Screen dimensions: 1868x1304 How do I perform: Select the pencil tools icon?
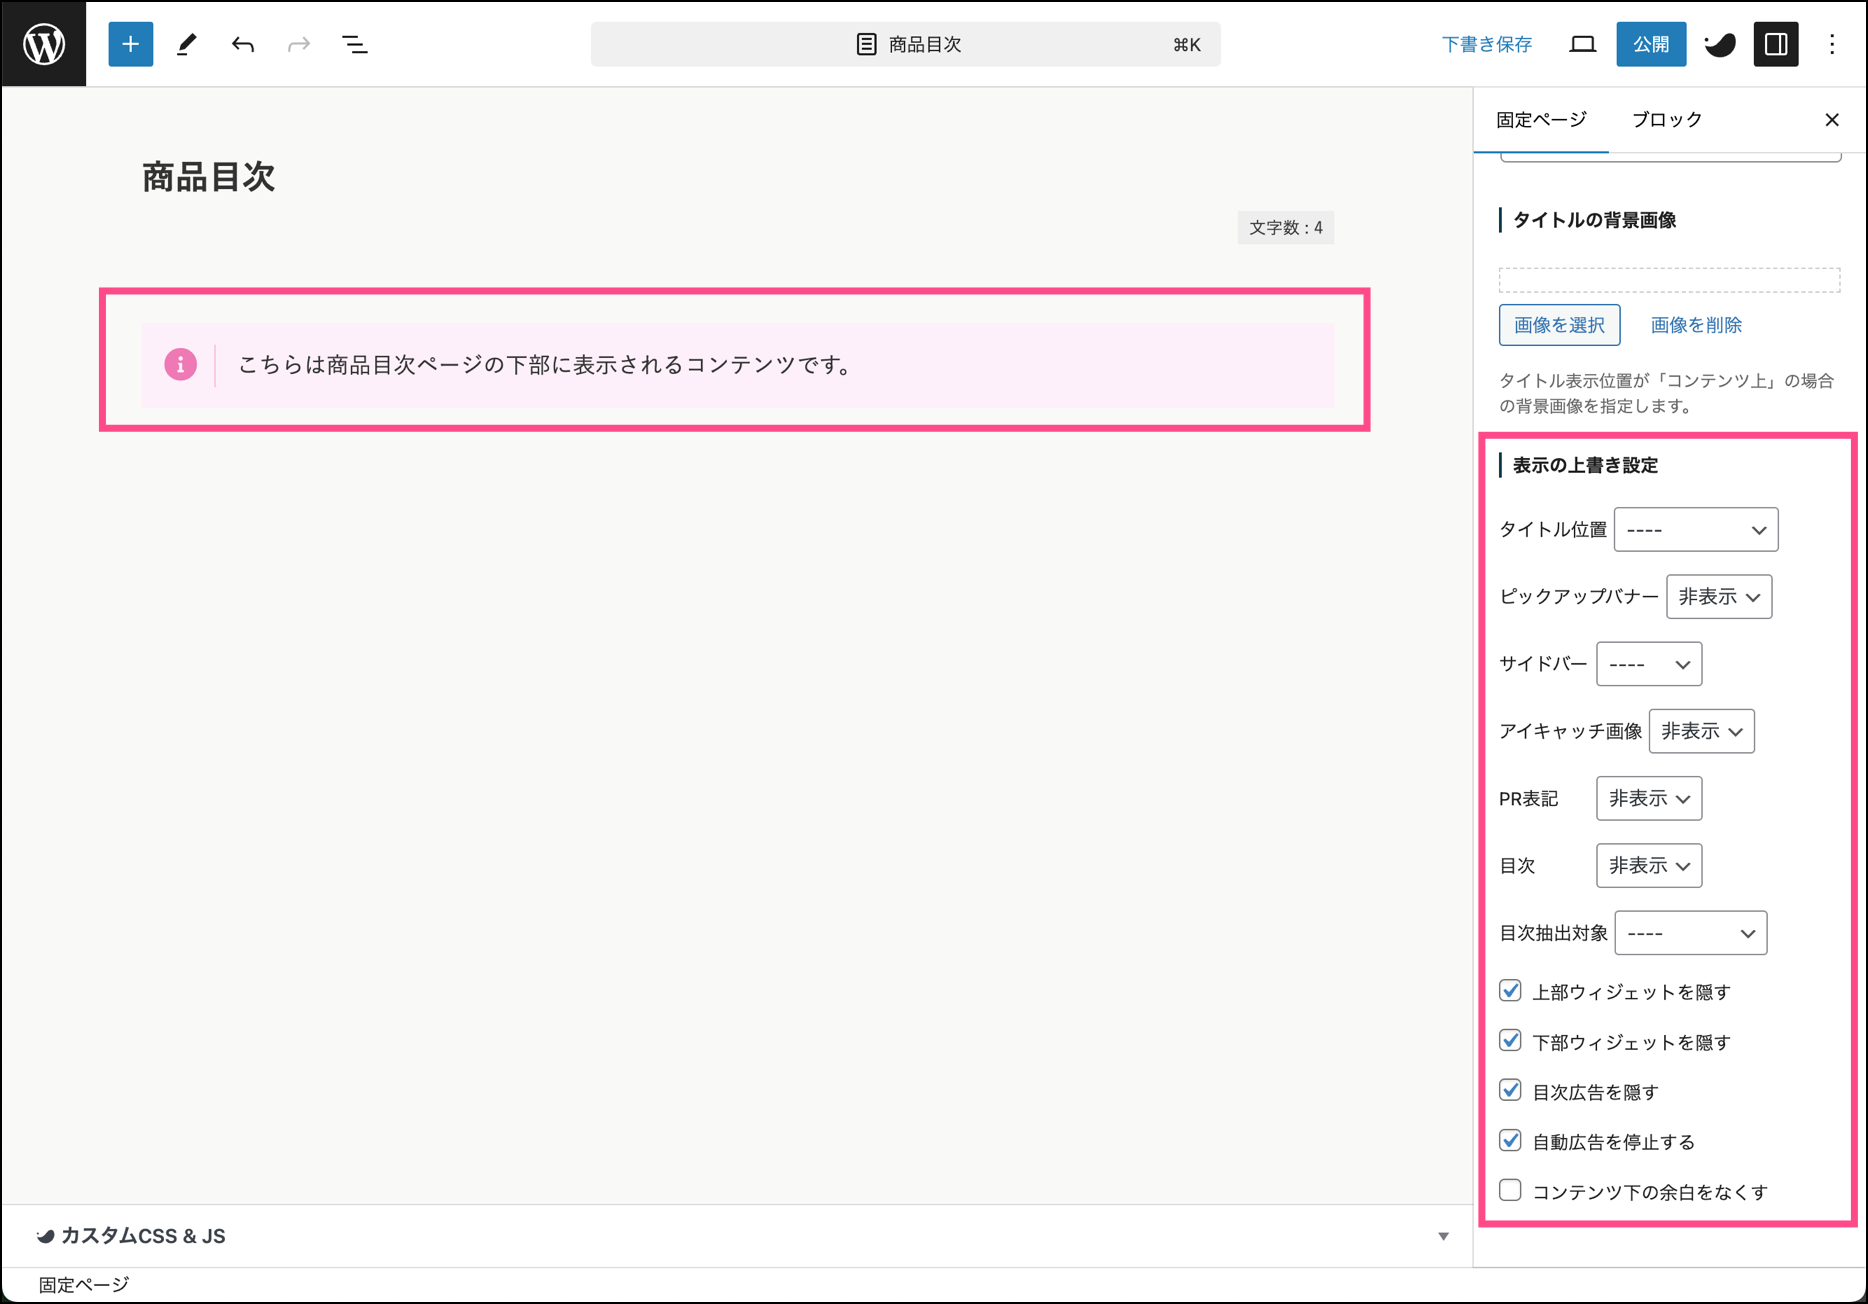click(x=187, y=44)
